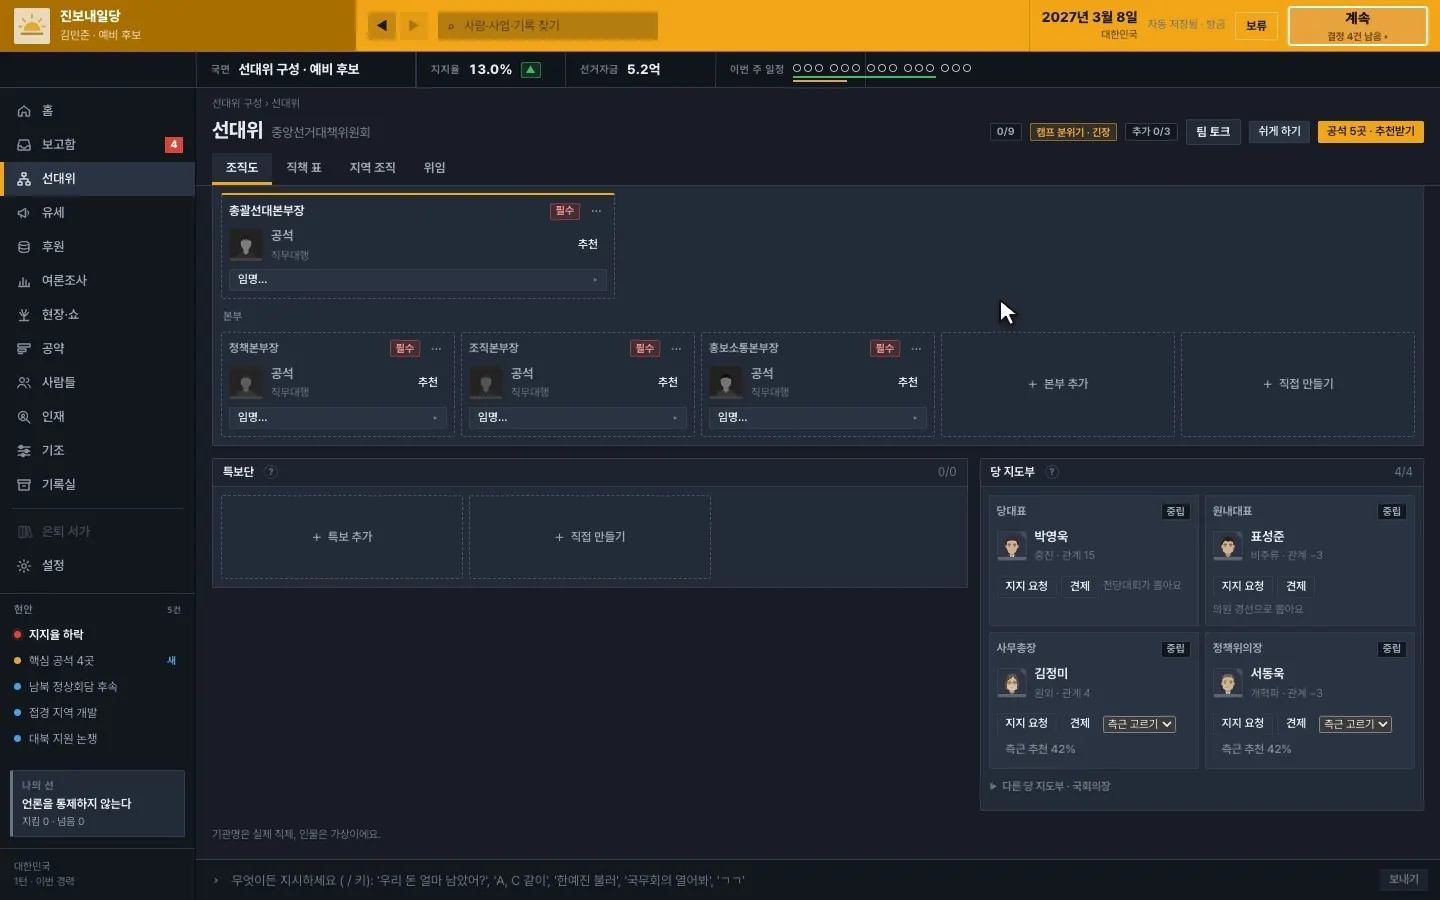This screenshot has height=900, width=1440.
Task: Switch to the 지역 조직 tab
Action: pyautogui.click(x=372, y=168)
